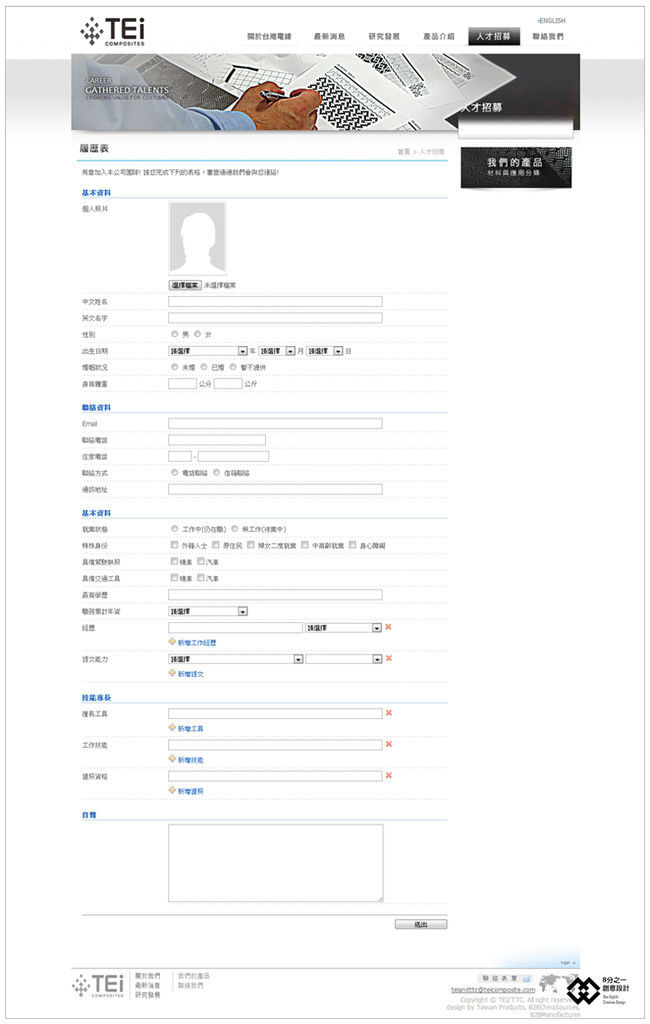Click the 我們的產品 sidebar banner
650x1024 pixels.
click(x=516, y=167)
